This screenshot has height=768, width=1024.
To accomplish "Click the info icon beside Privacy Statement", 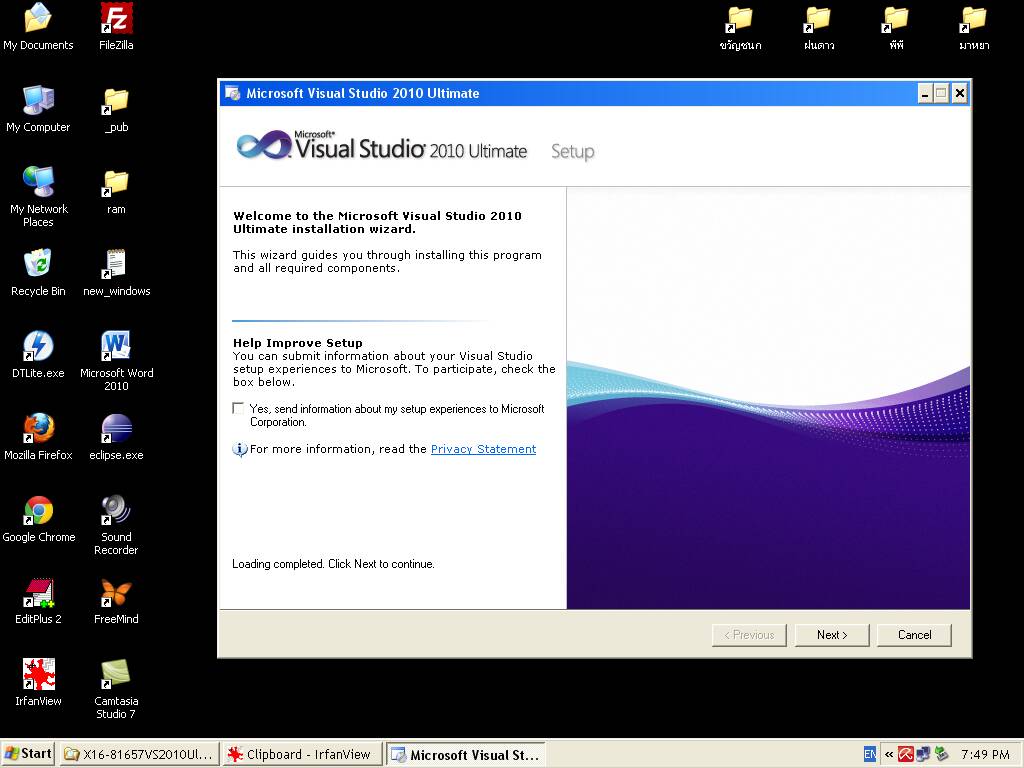I will (x=240, y=449).
